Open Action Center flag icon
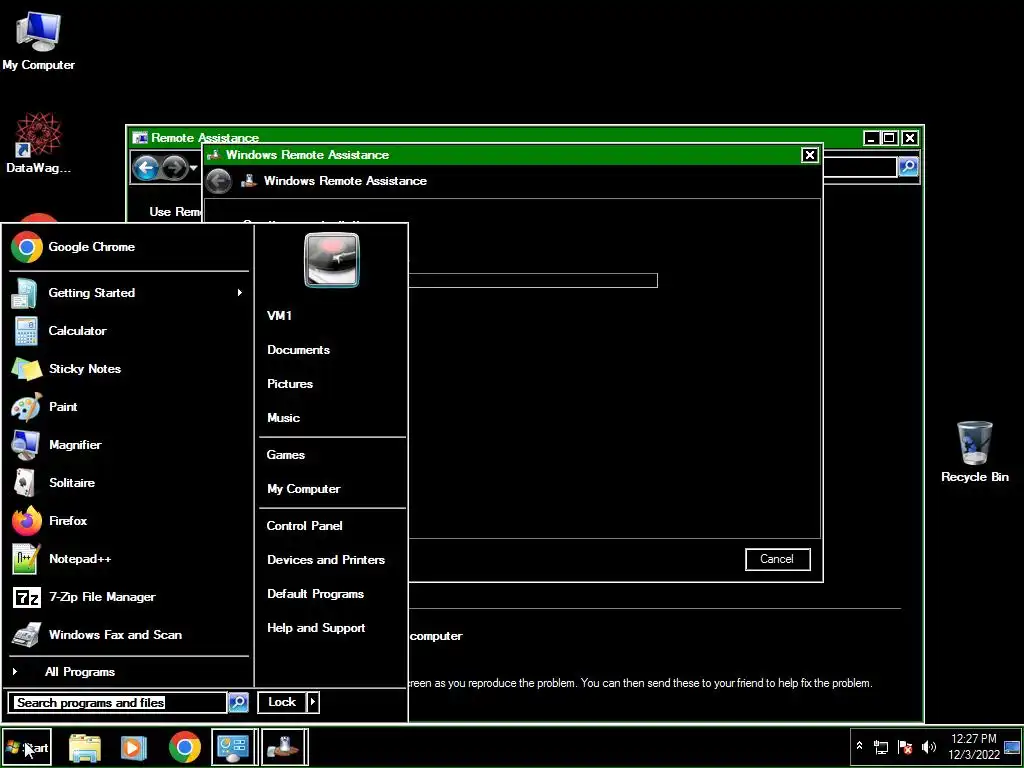 coord(905,747)
